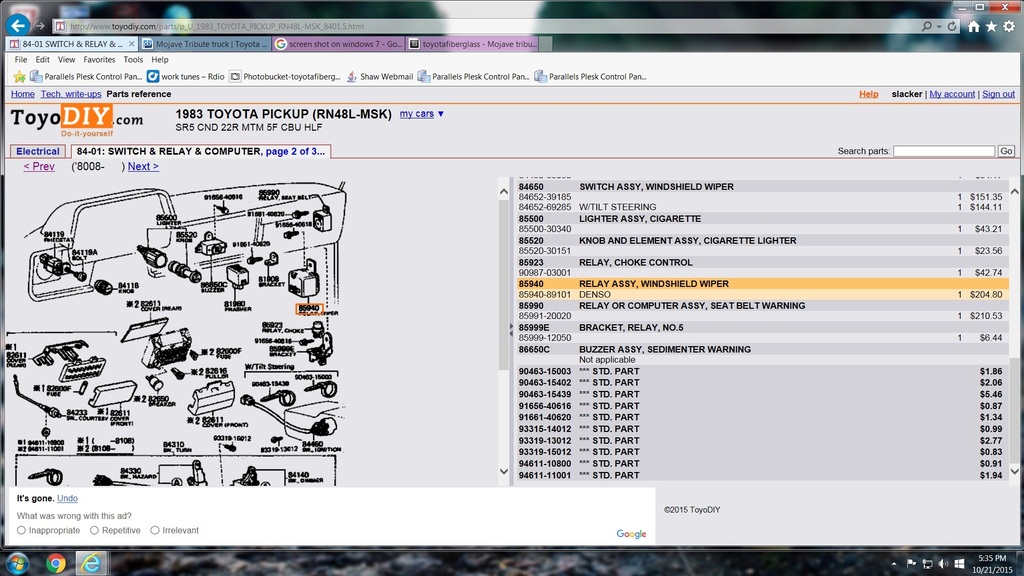This screenshot has width=1024, height=576.
Task: Open the Tools menu
Action: tap(133, 59)
